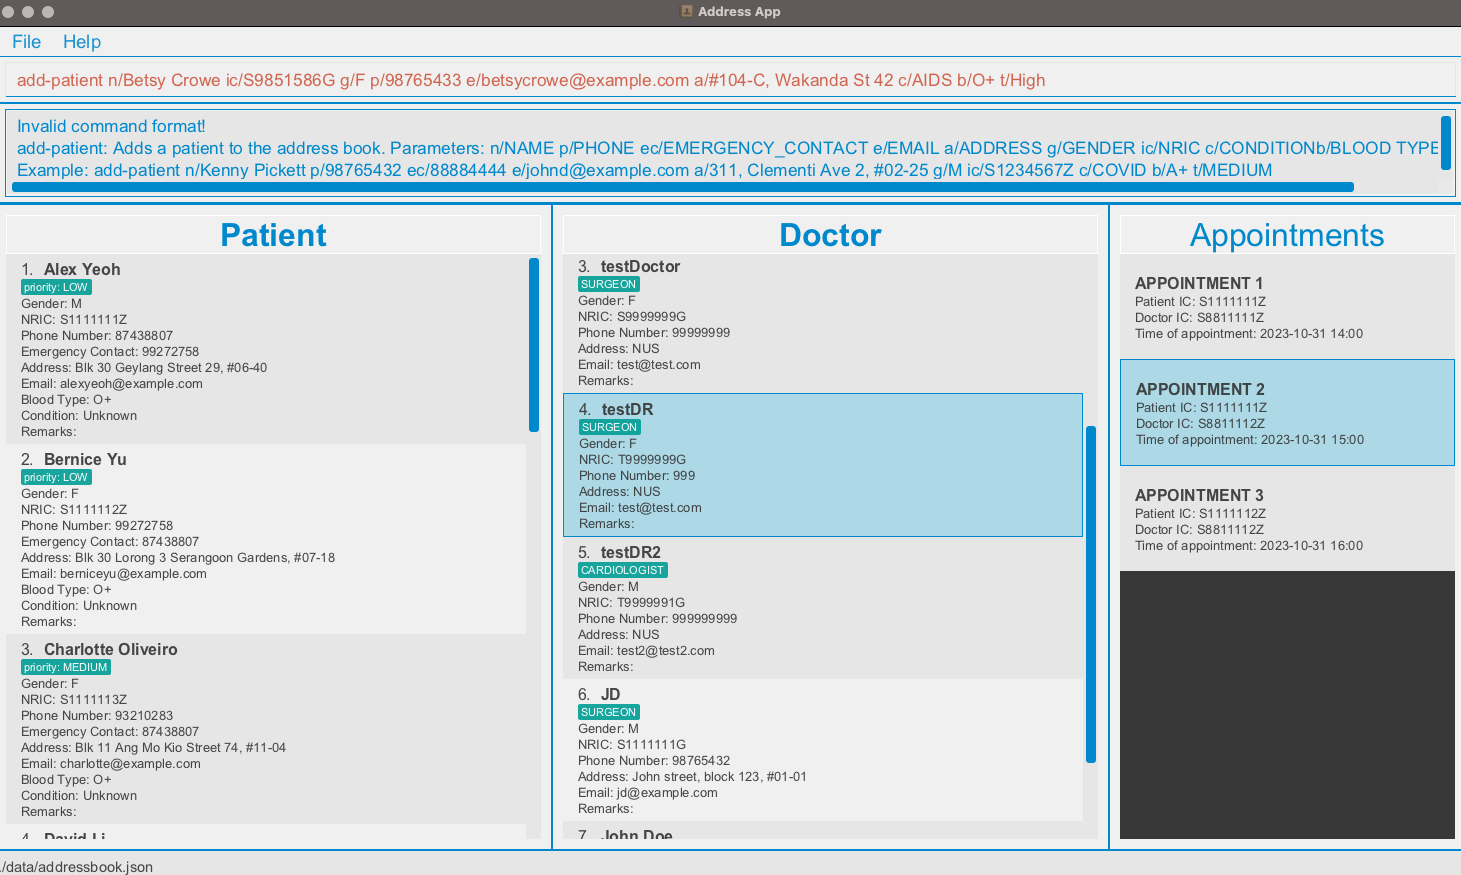Click Alex Yeoh's priority: LOW tag
This screenshot has height=875, width=1461.
pos(56,287)
